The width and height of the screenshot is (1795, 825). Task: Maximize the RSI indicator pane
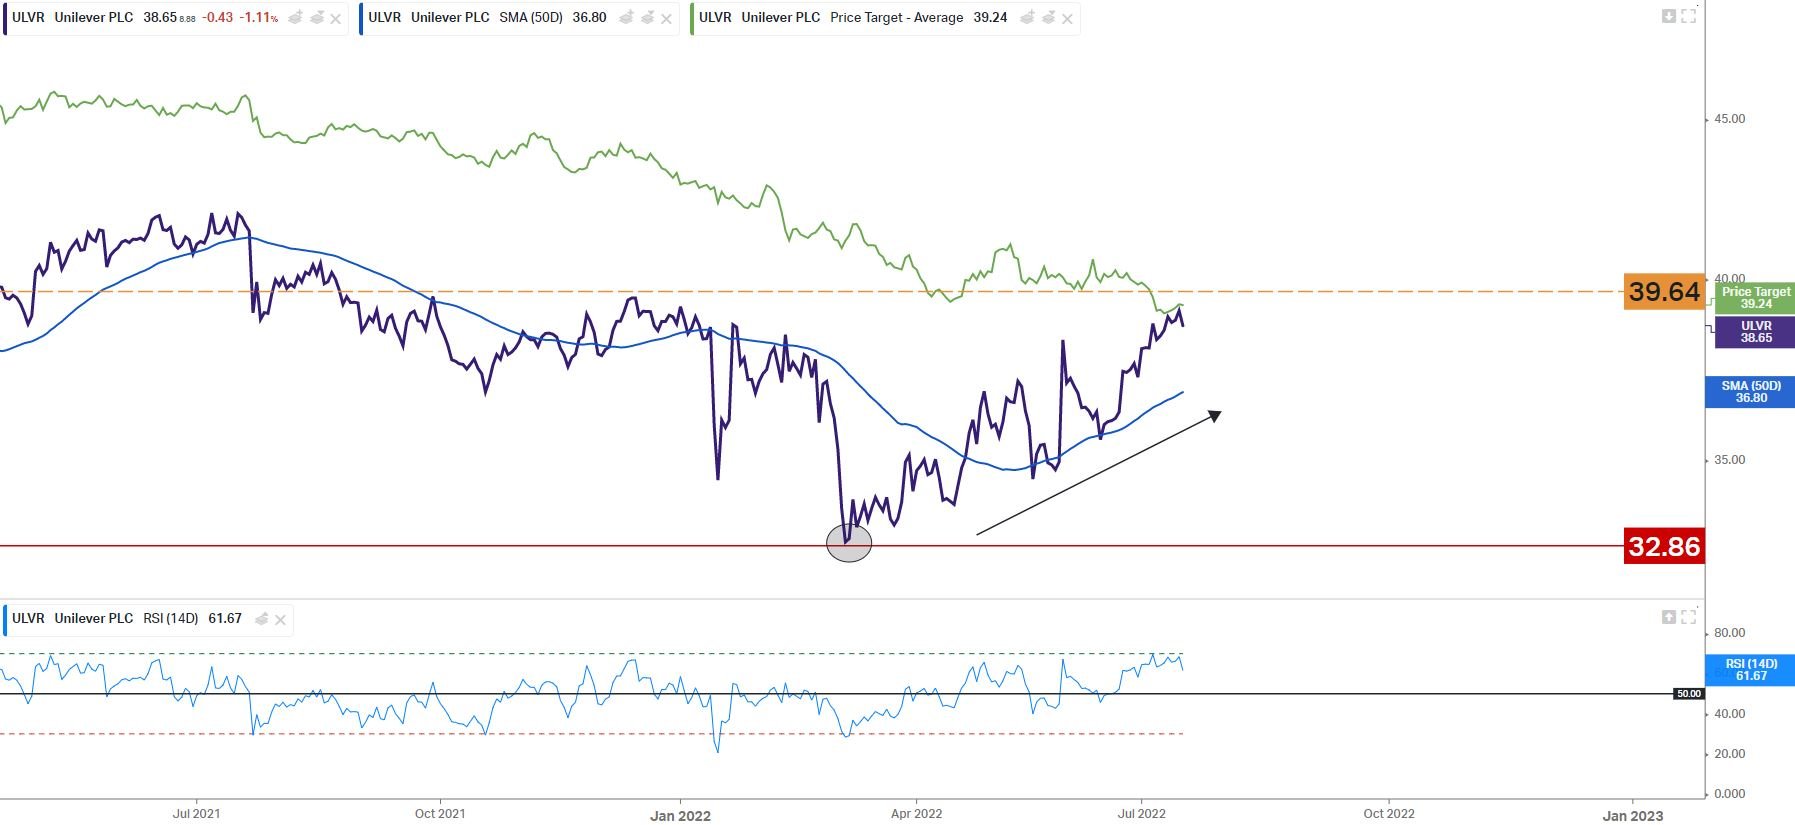[x=1689, y=617]
